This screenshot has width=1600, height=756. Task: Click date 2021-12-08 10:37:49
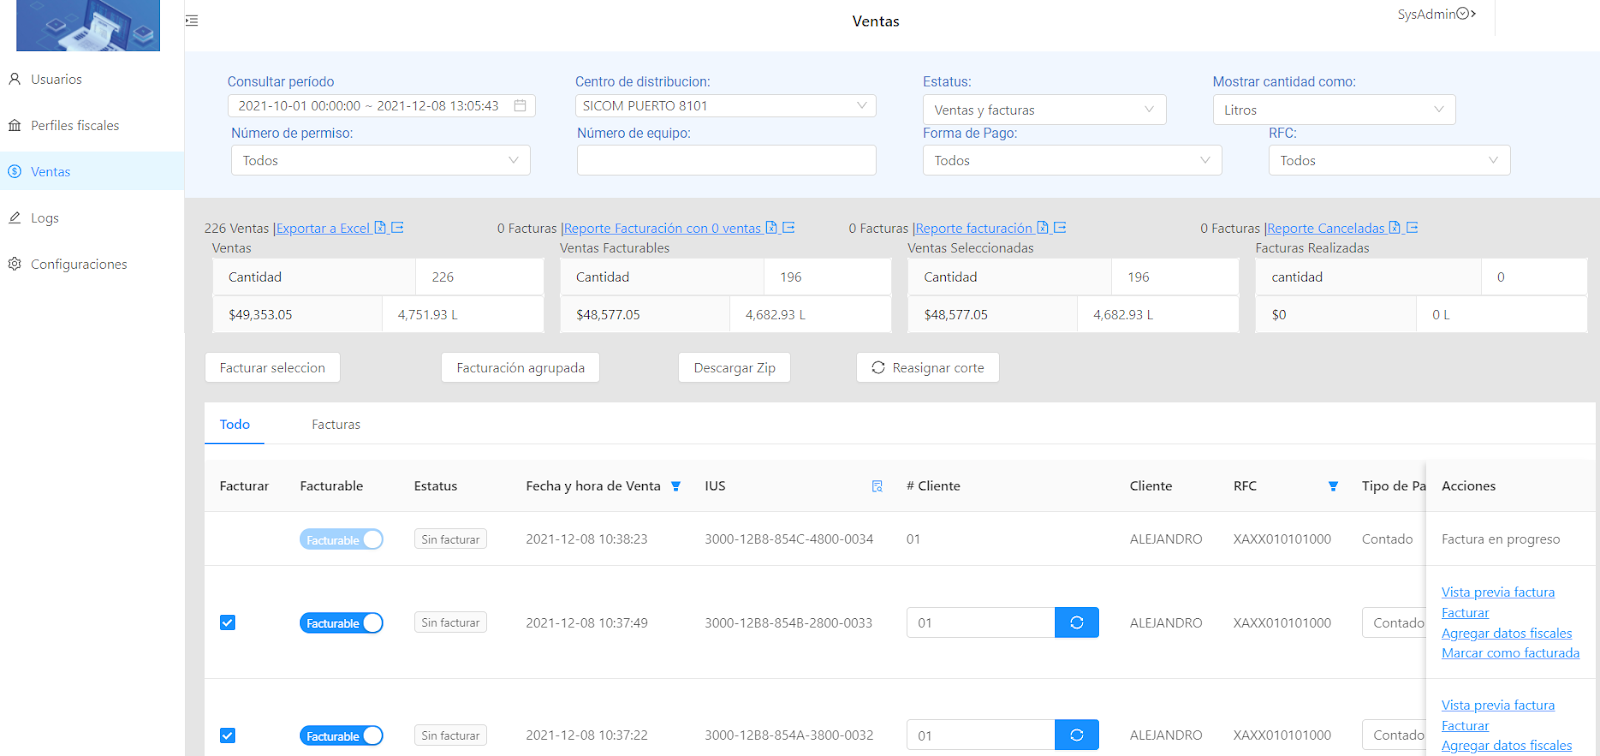(587, 623)
